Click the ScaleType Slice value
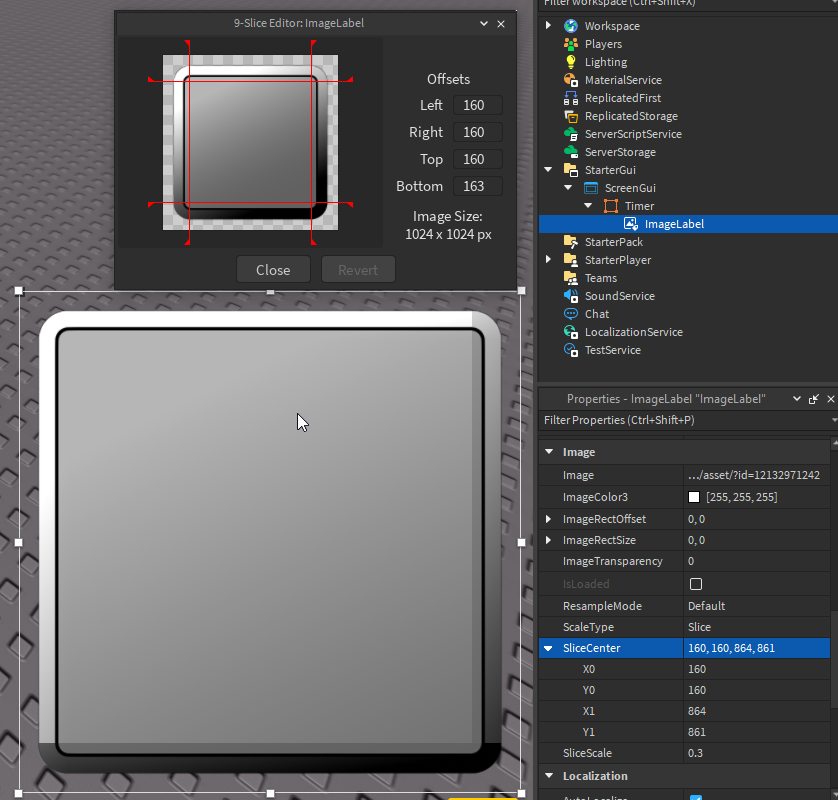 tap(700, 627)
